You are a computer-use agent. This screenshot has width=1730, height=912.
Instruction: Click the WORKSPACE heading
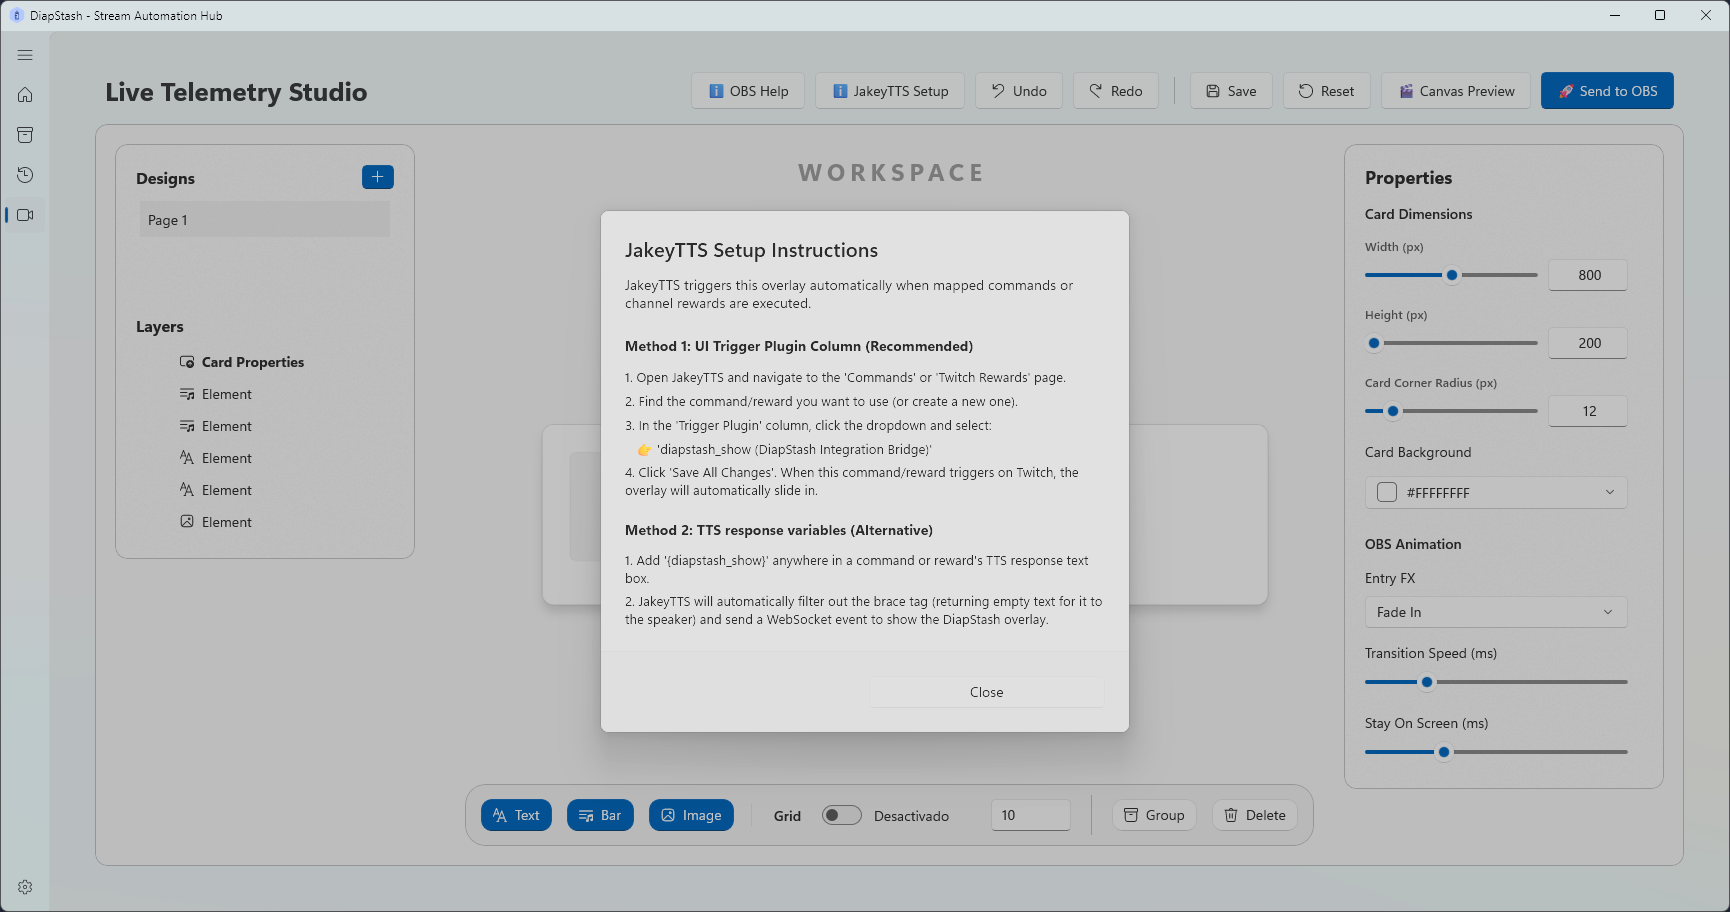[891, 173]
